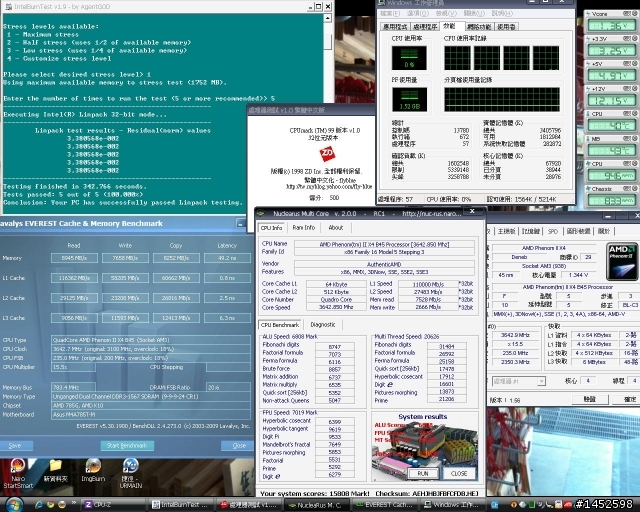The image size is (640, 512).
Task: Click the Chassis fan sensor icon
Action: click(x=588, y=189)
